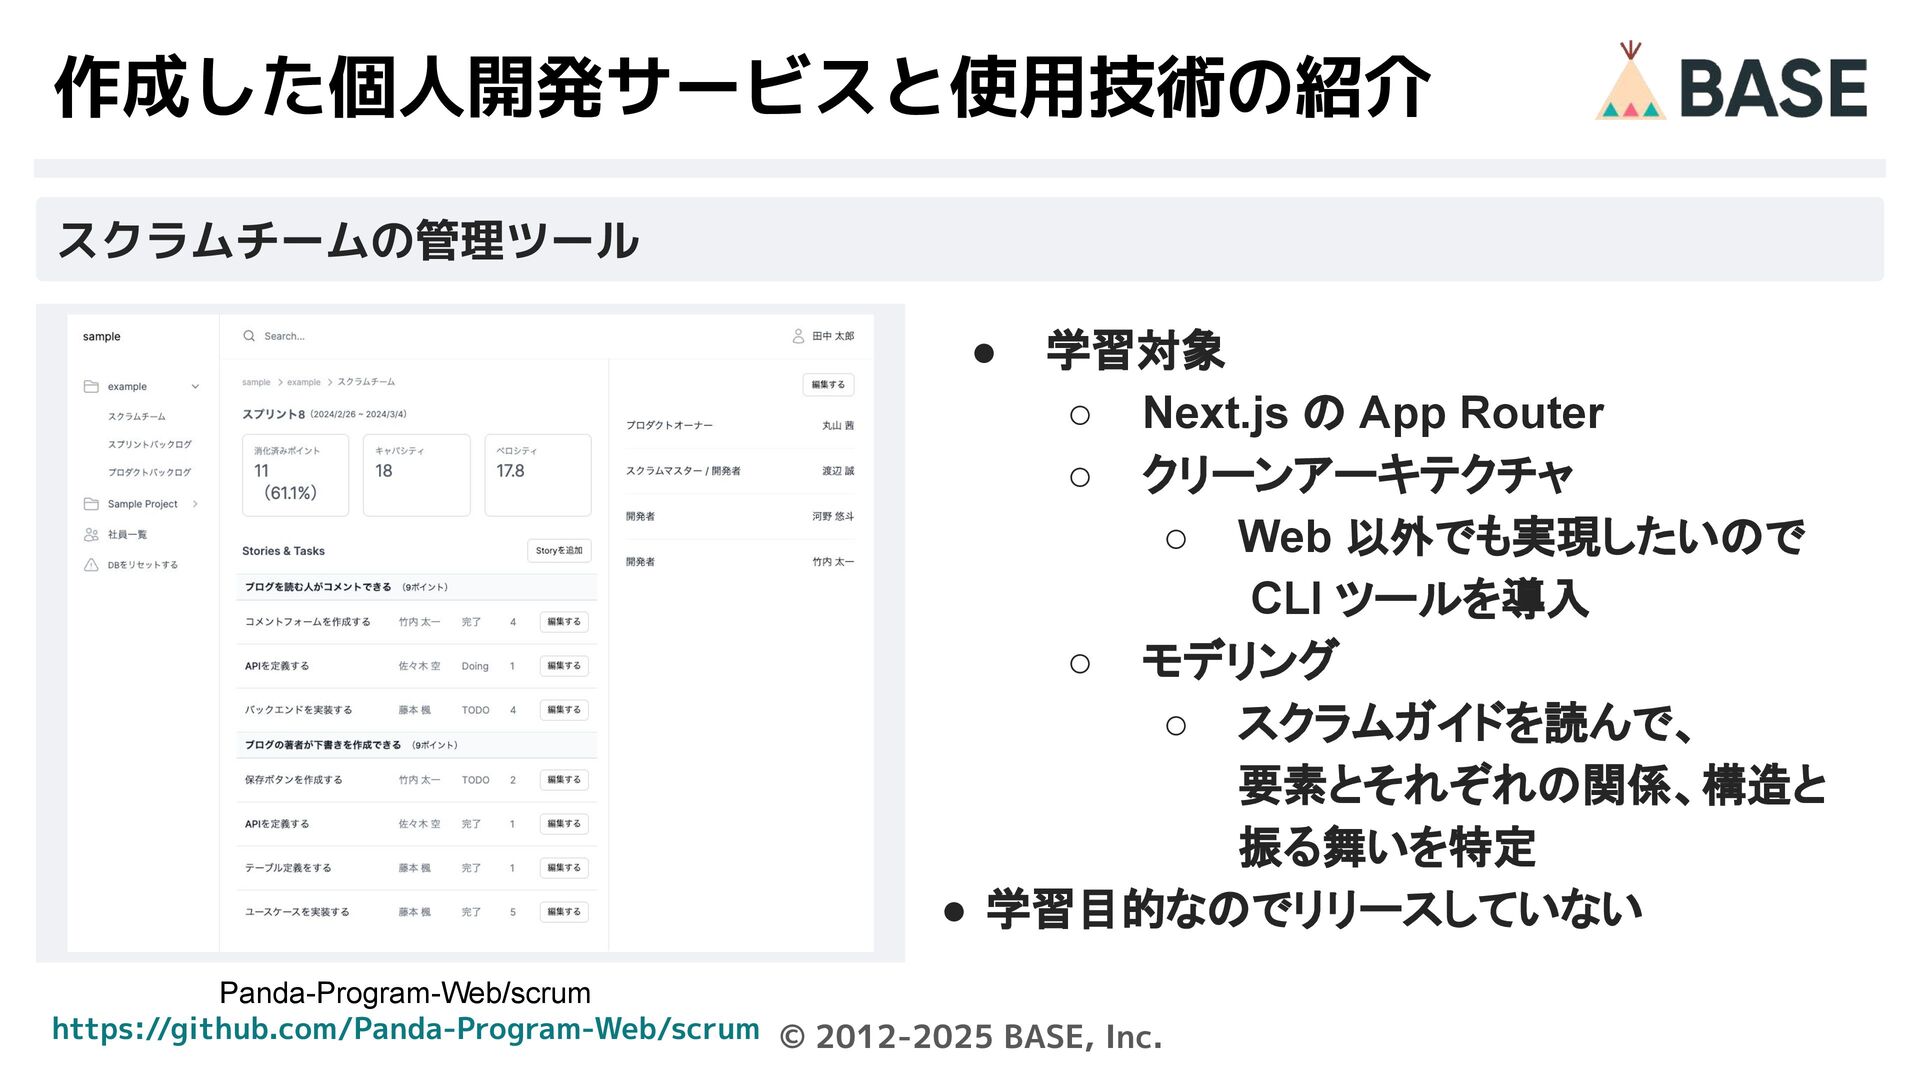Image resolution: width=1920 pixels, height=1080 pixels.
Task: Click 編集する for テーブル定義をする
Action: pyautogui.click(x=564, y=868)
